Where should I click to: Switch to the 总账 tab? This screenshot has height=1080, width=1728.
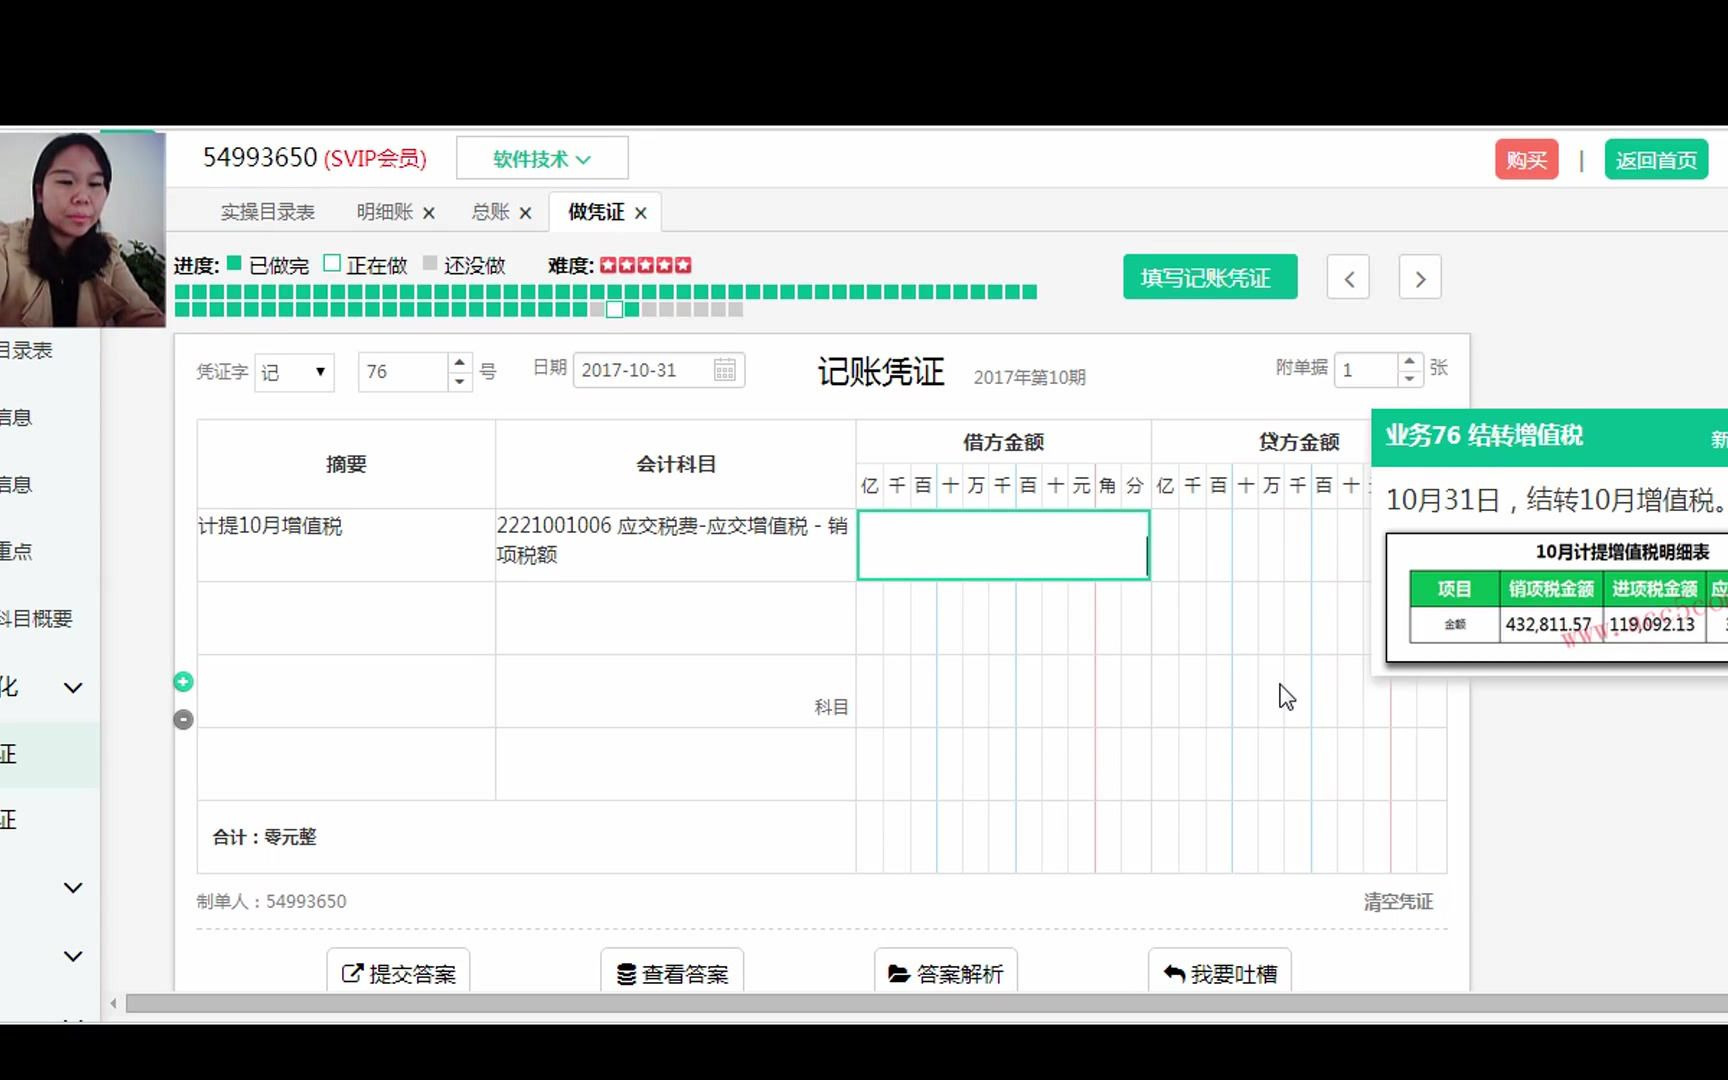[x=490, y=212]
